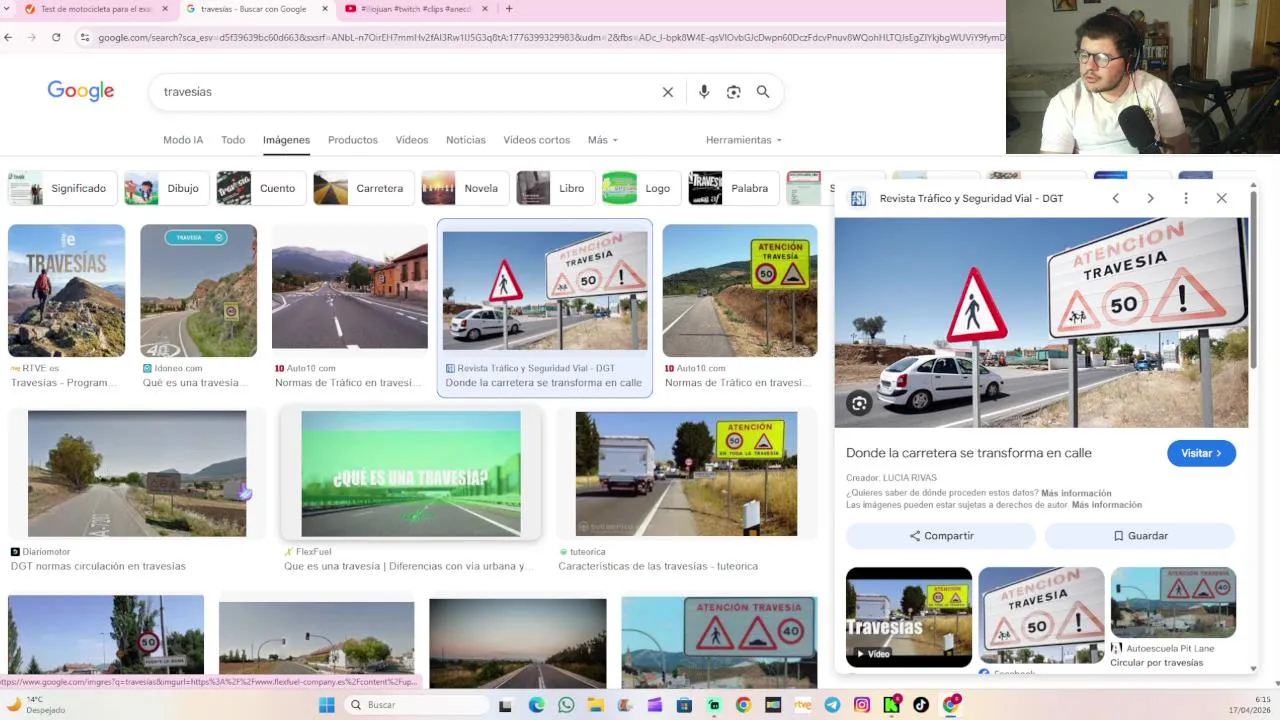Go to next image in preview panel
The width and height of the screenshot is (1280, 720).
[1150, 198]
